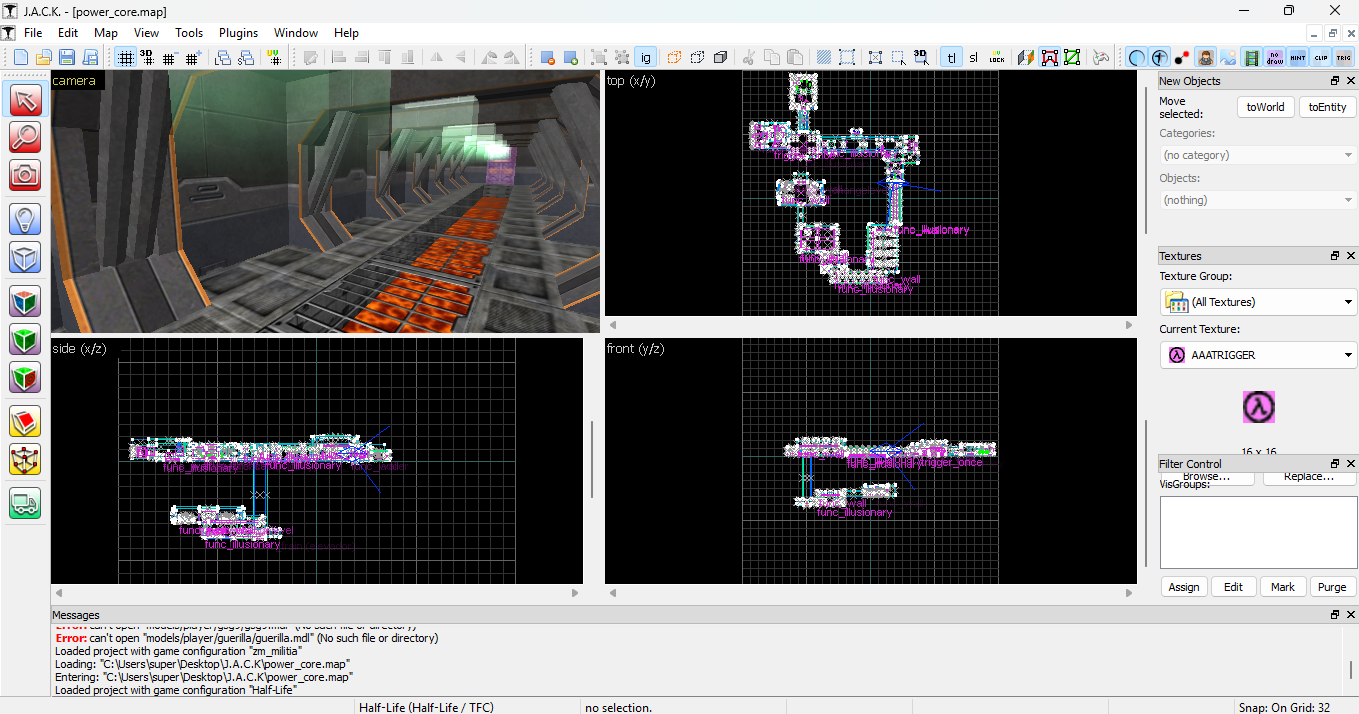Activate the Magnify zoom tool
This screenshot has width=1359, height=714.
[25, 137]
